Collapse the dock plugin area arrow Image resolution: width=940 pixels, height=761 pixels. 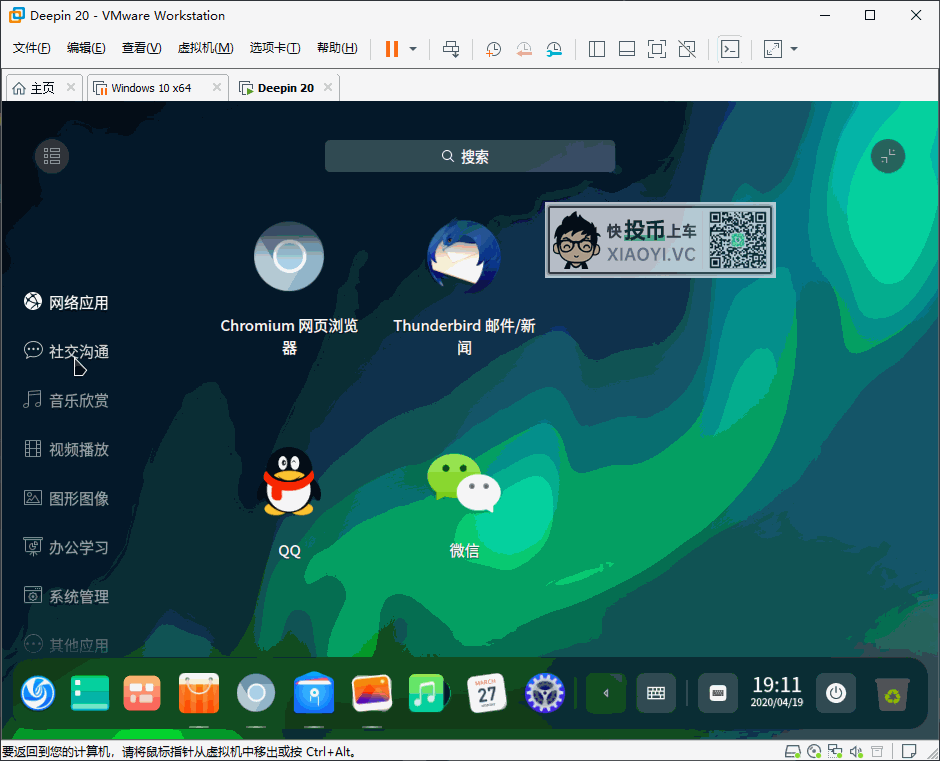(605, 693)
